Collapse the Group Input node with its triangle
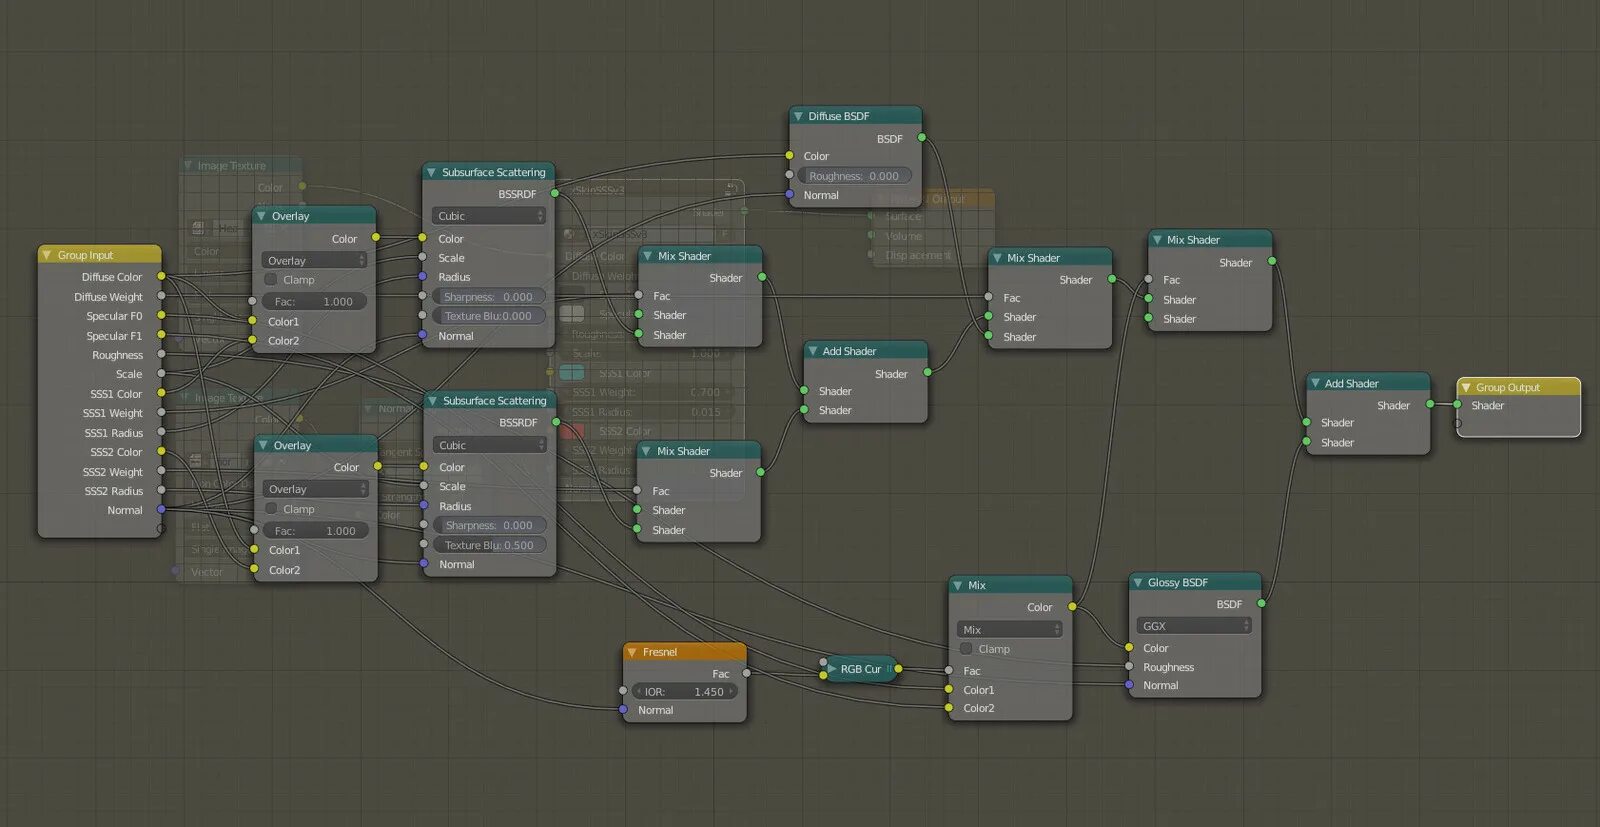 coord(46,255)
